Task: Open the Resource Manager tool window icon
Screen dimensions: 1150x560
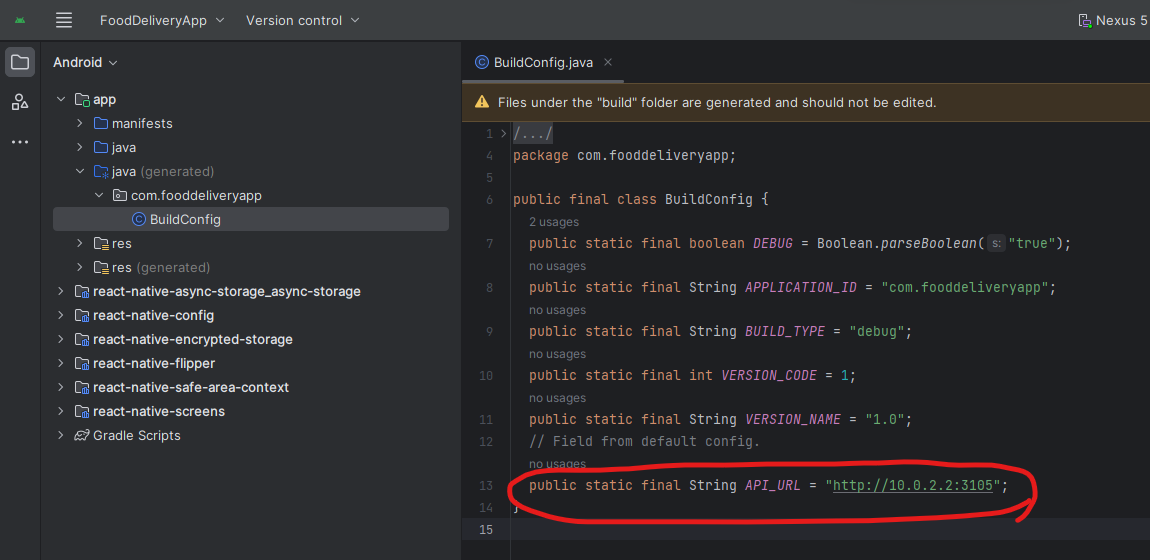Action: pyautogui.click(x=20, y=102)
